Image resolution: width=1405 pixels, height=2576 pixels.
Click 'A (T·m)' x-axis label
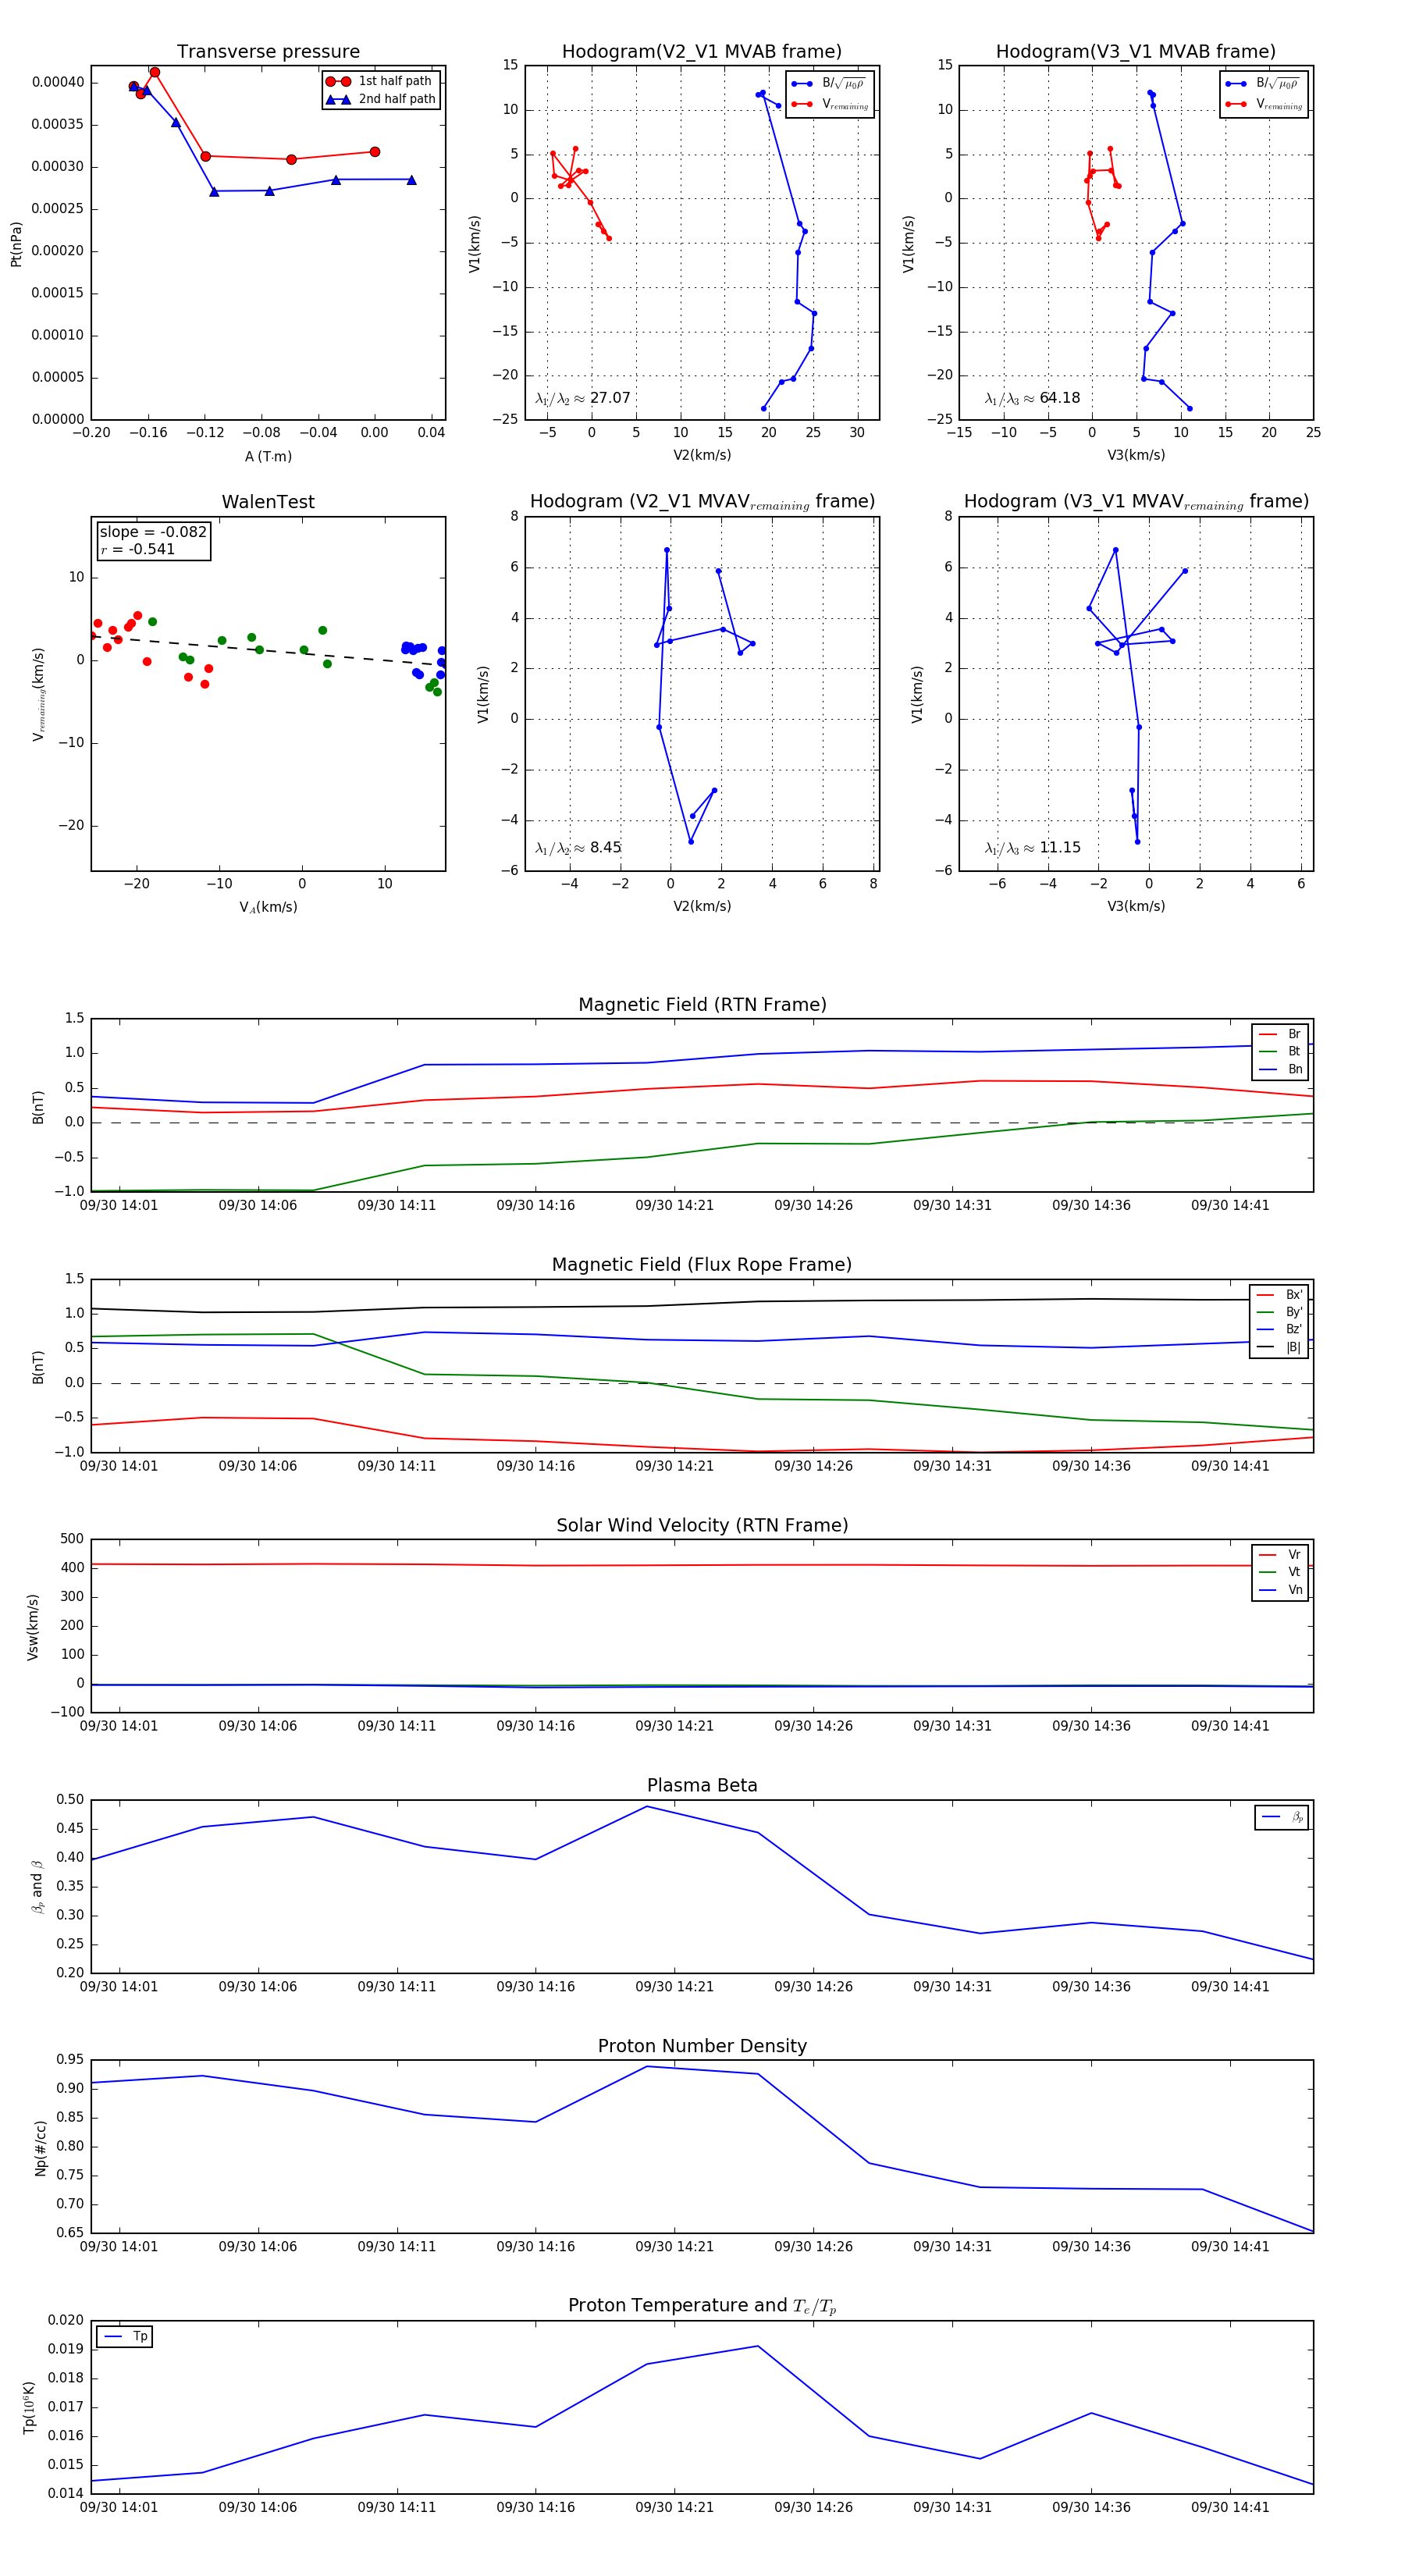click(x=268, y=457)
